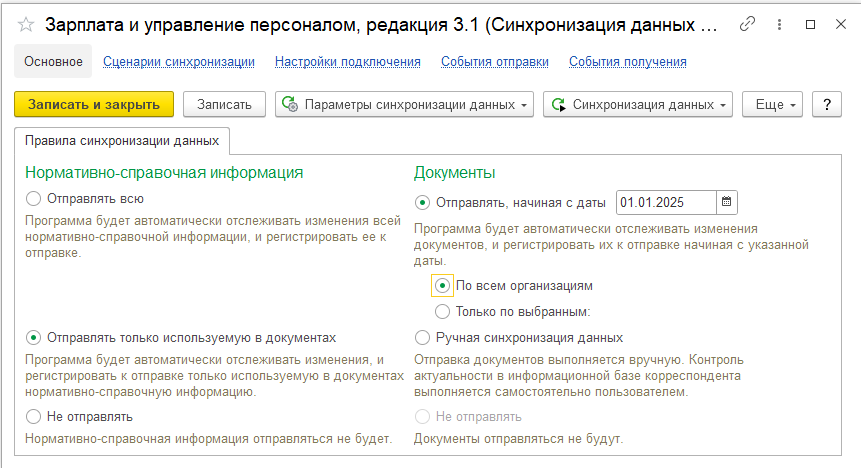Open 'Синхронизация данных' dropdown menu
Image resolution: width=861 pixels, height=468 pixels.
coord(638,104)
